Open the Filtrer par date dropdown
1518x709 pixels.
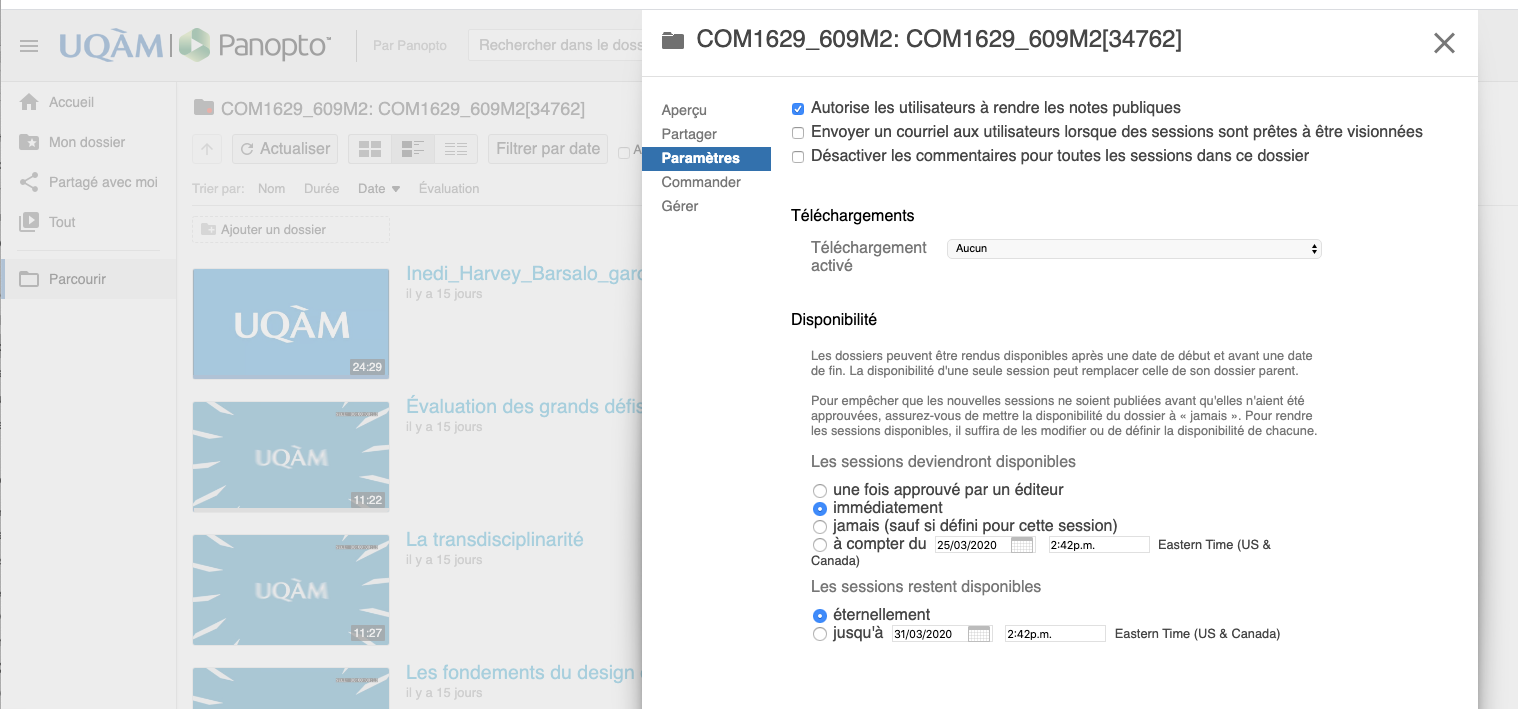point(548,149)
